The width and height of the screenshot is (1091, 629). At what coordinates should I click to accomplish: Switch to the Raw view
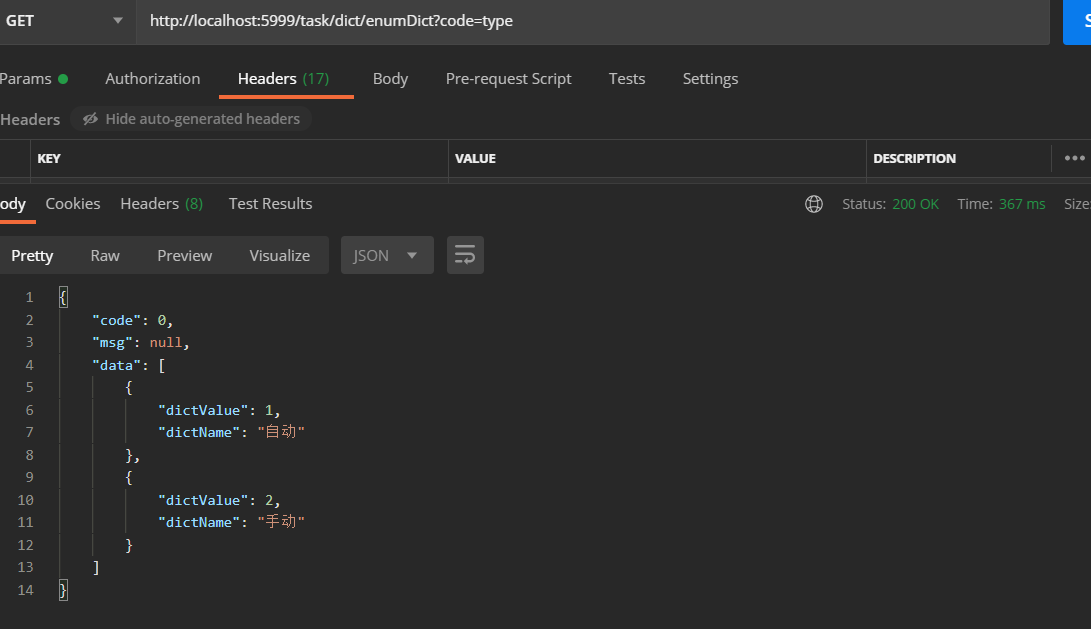click(105, 255)
